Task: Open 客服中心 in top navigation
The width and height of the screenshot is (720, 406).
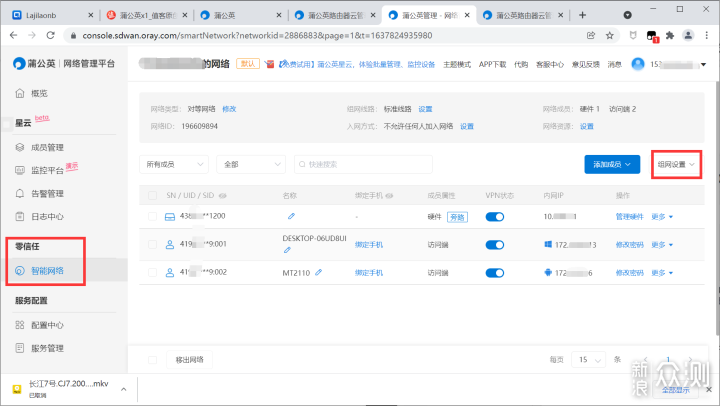Action: coord(550,64)
